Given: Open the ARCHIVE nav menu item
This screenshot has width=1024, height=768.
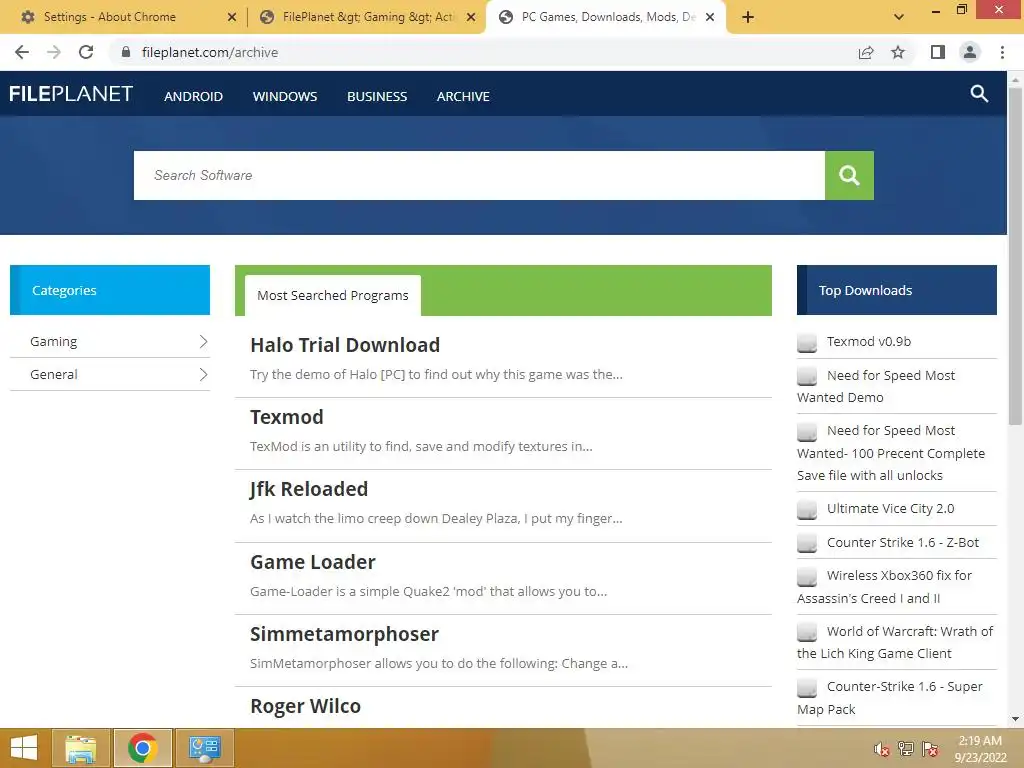Looking at the screenshot, I should 463,97.
